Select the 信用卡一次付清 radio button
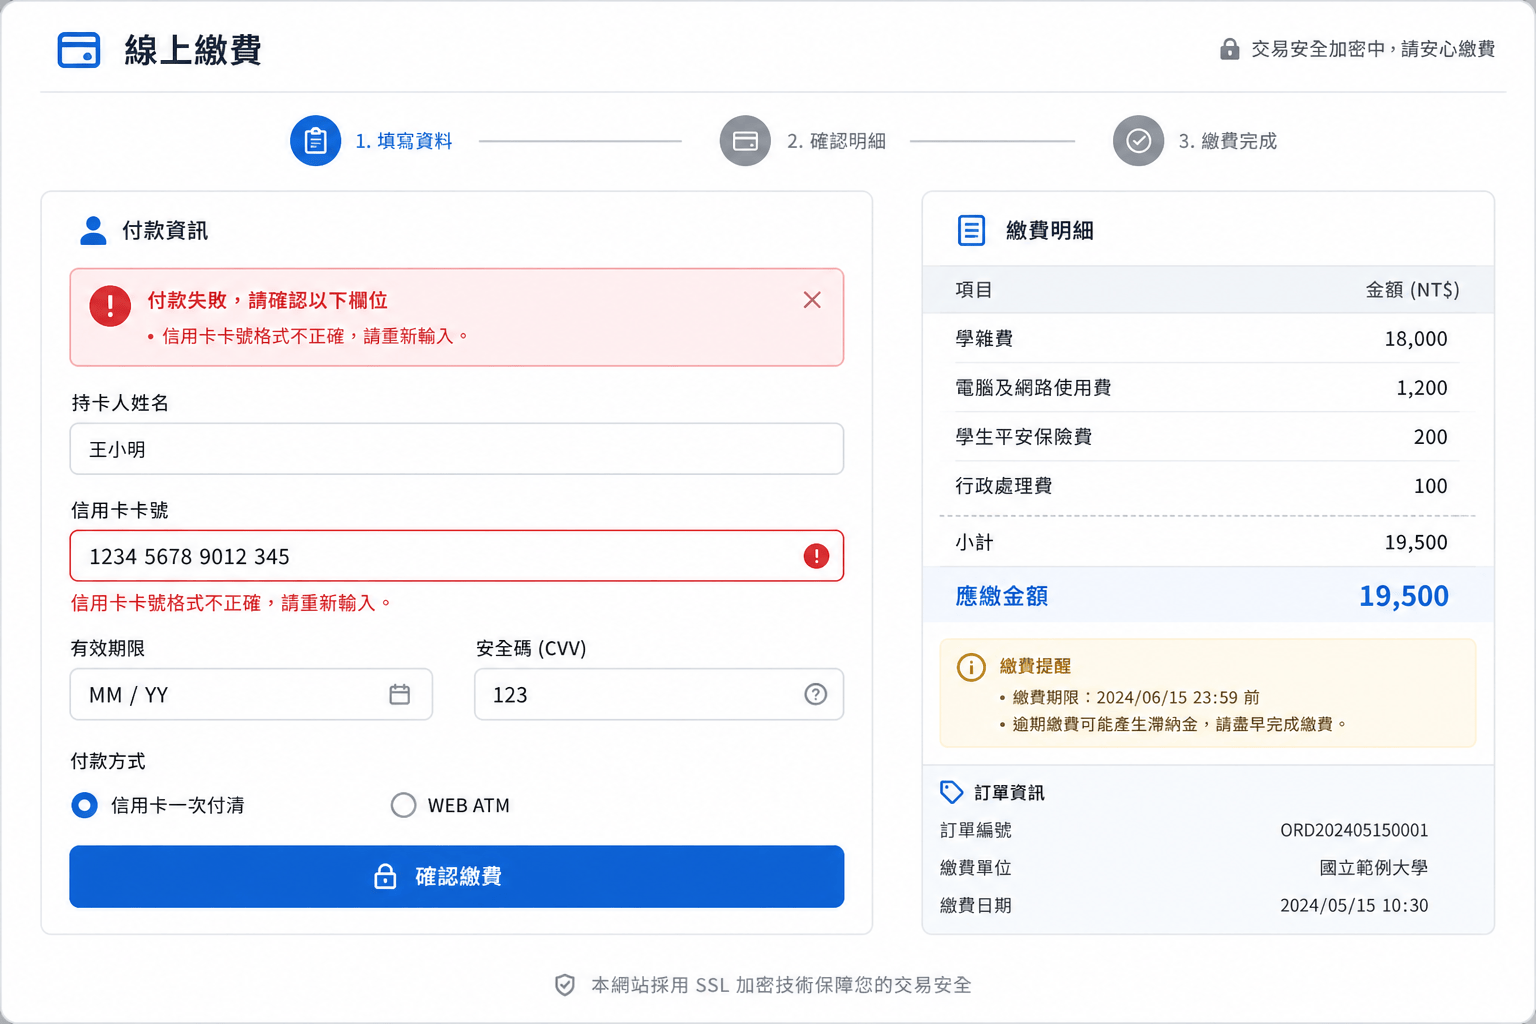 [x=85, y=805]
